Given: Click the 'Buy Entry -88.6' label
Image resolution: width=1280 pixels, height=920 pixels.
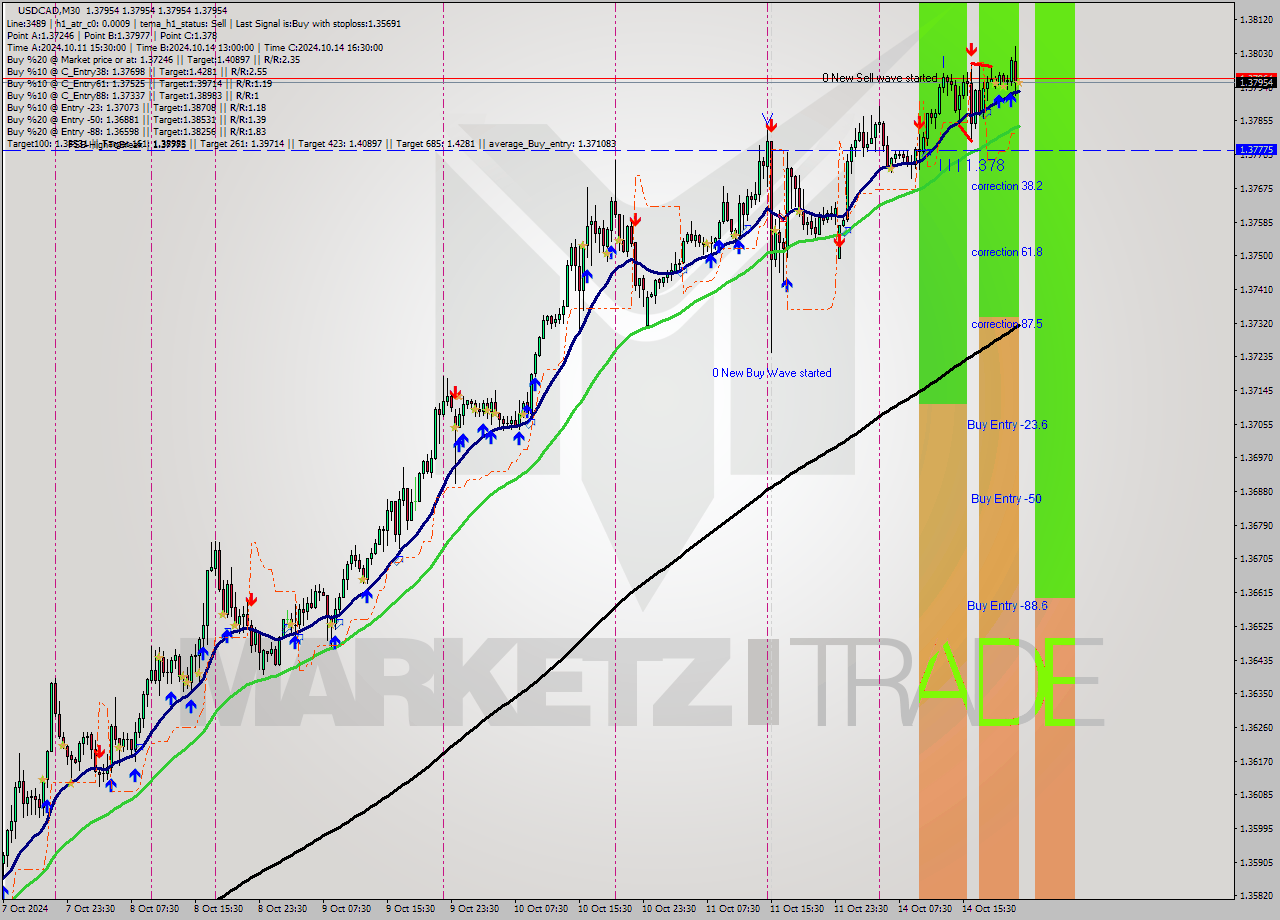Looking at the screenshot, I should [x=1007, y=606].
